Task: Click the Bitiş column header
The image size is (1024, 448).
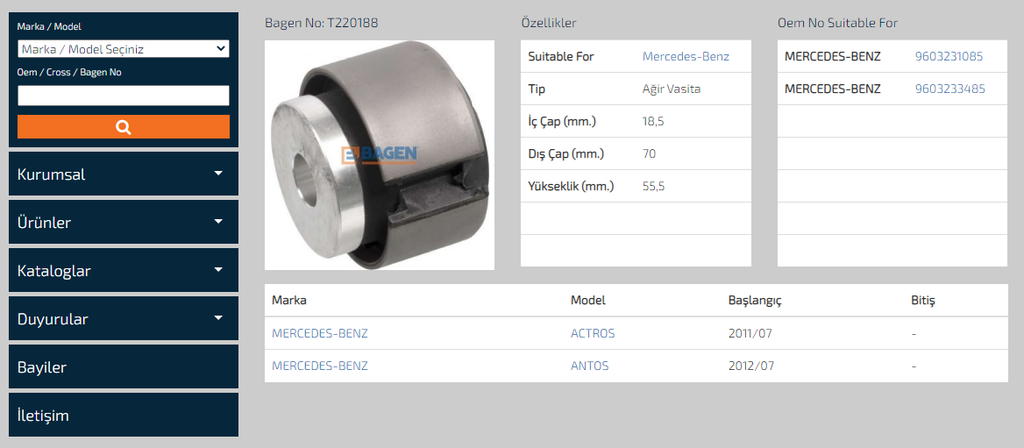Action: 923,300
